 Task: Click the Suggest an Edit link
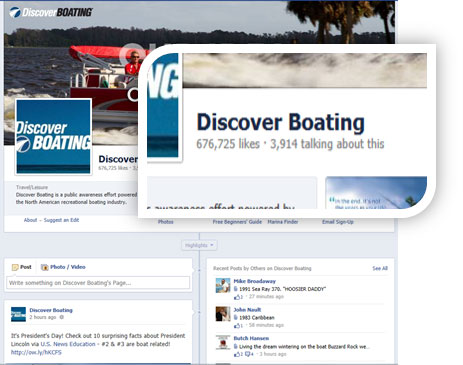tap(61, 220)
